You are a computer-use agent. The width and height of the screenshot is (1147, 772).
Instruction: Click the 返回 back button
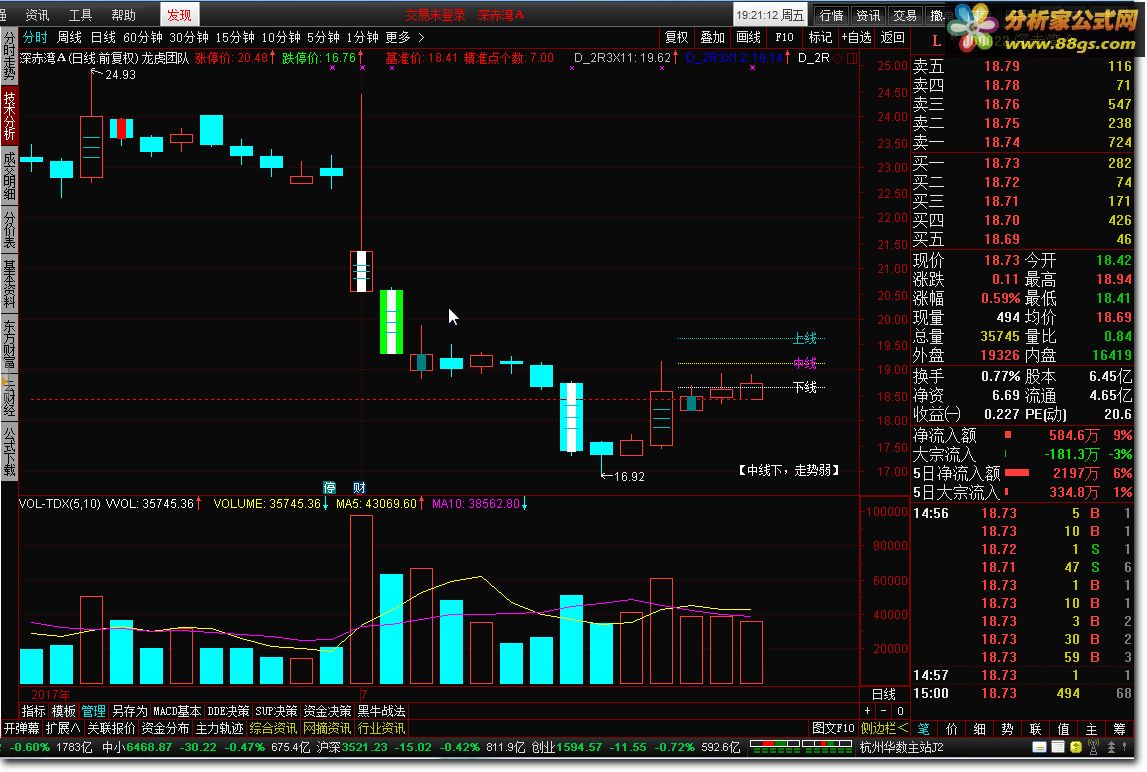892,37
